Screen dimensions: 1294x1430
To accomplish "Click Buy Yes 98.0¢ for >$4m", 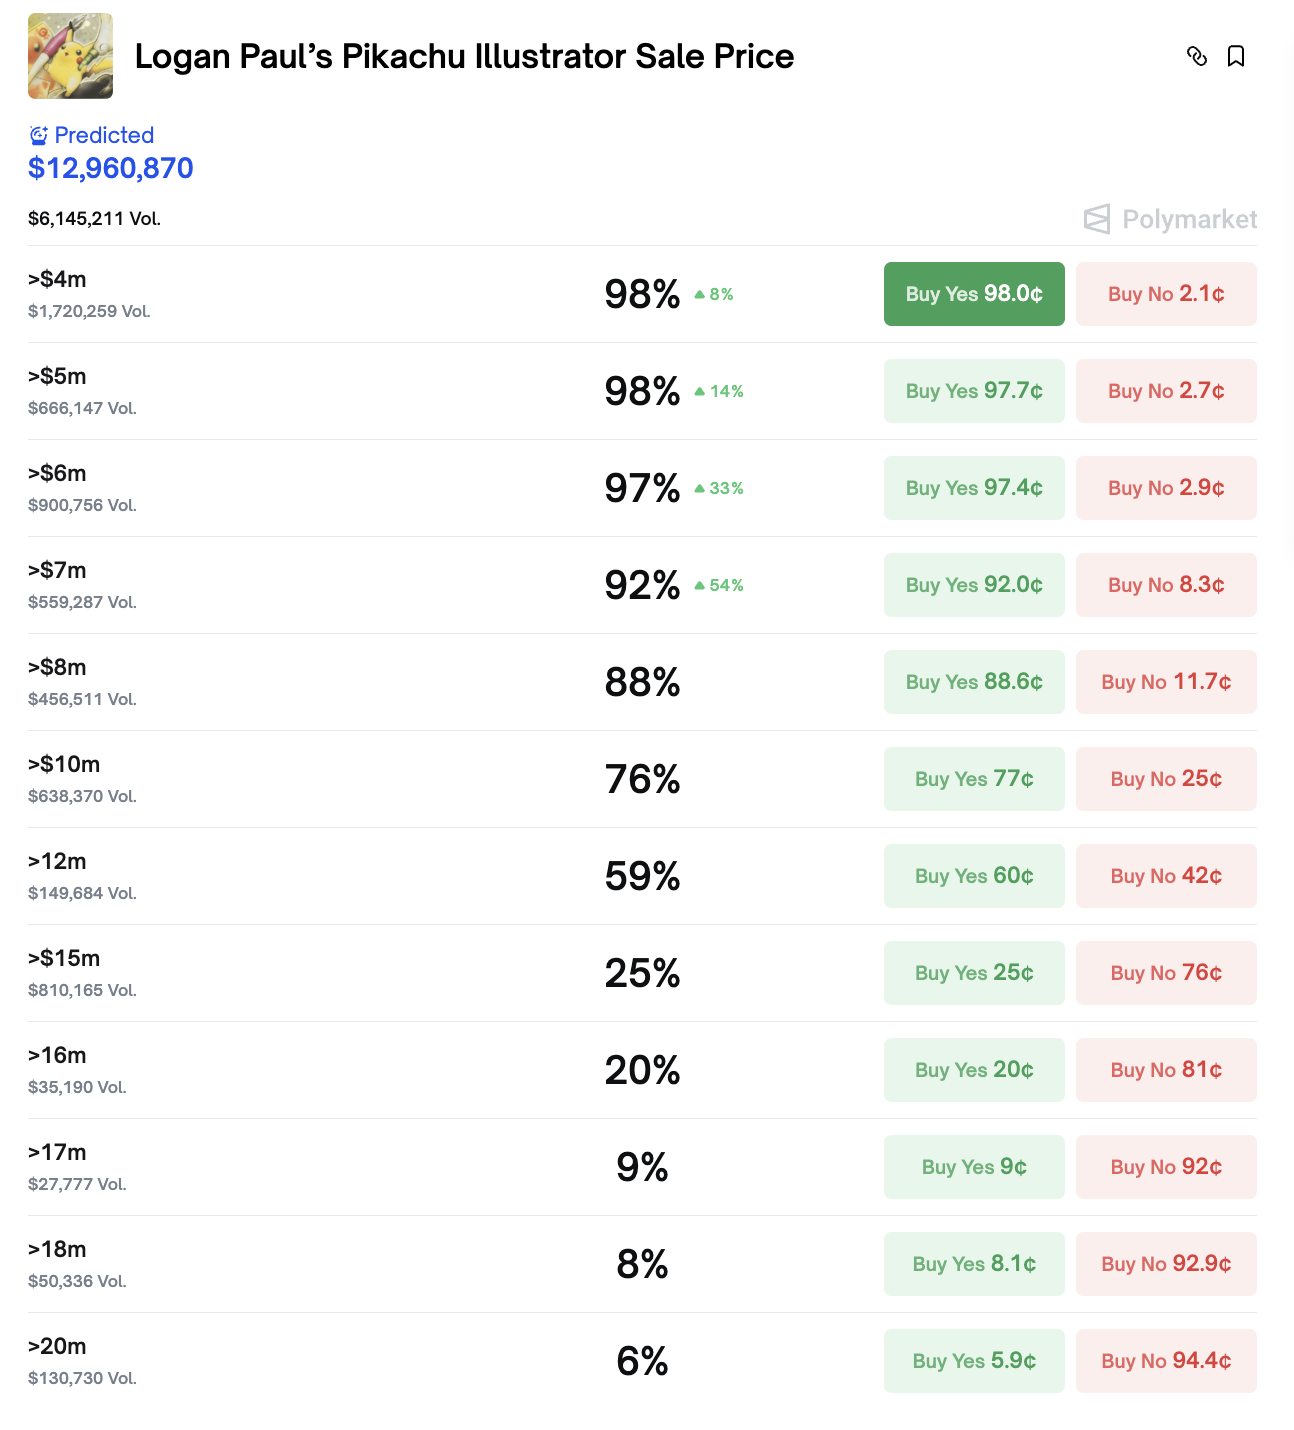I will pos(974,294).
